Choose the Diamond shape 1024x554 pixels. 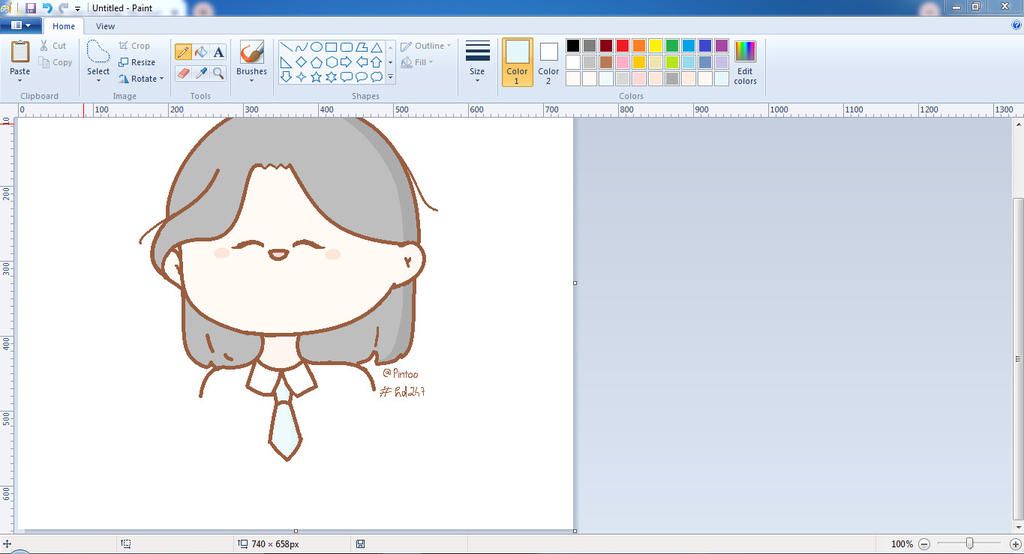click(301, 62)
